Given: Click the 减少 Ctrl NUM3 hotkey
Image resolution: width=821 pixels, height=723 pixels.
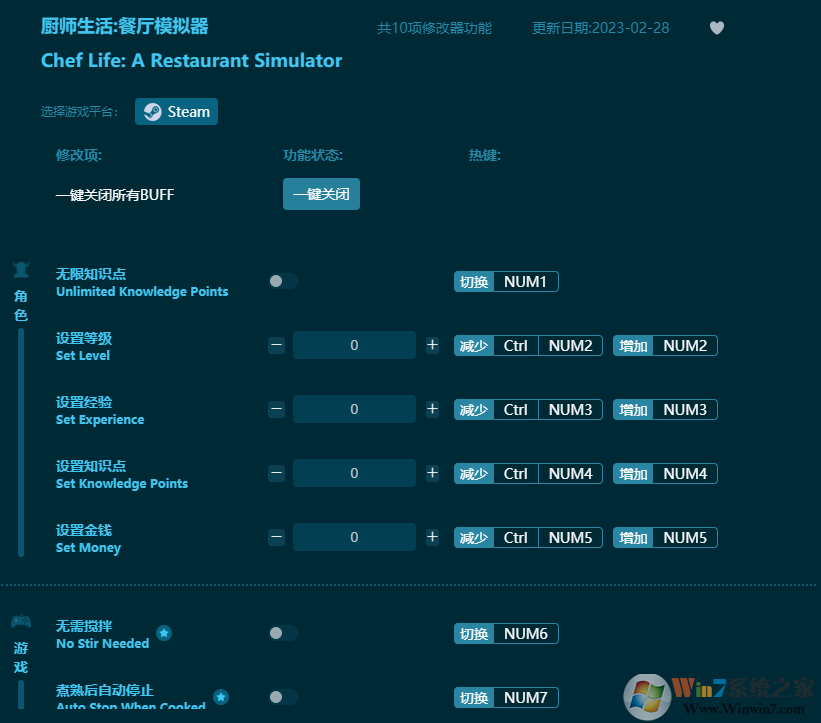Looking at the screenshot, I should (x=528, y=409).
